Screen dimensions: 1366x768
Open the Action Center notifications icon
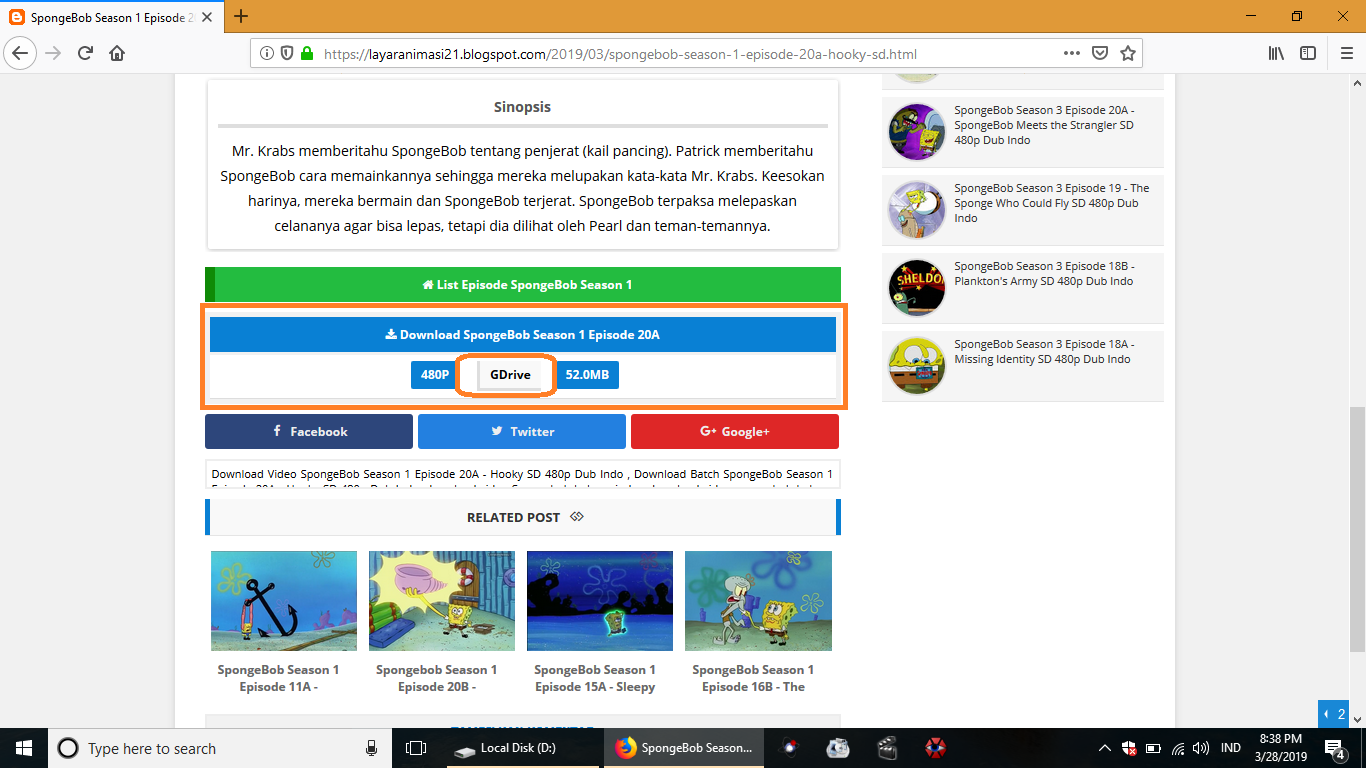pyautogui.click(x=1336, y=748)
